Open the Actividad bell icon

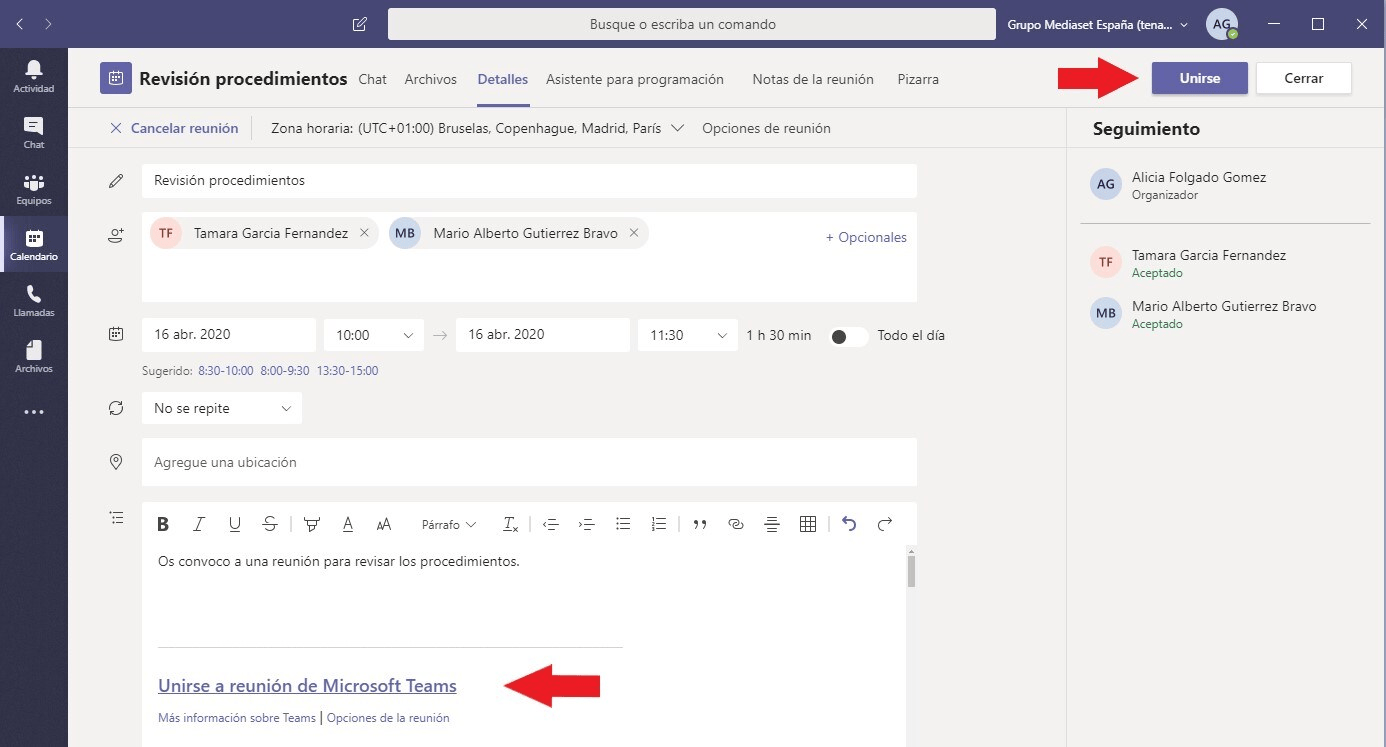pos(34,76)
